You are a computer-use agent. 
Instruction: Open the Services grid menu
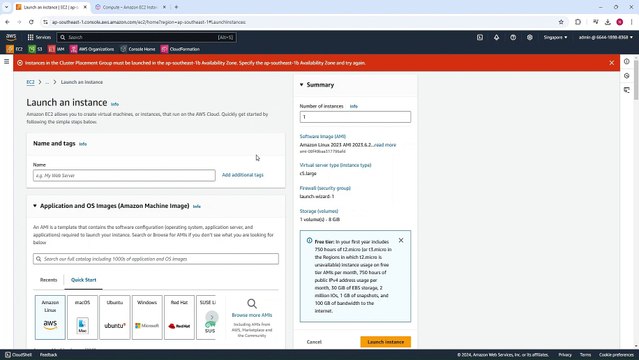click(39, 37)
